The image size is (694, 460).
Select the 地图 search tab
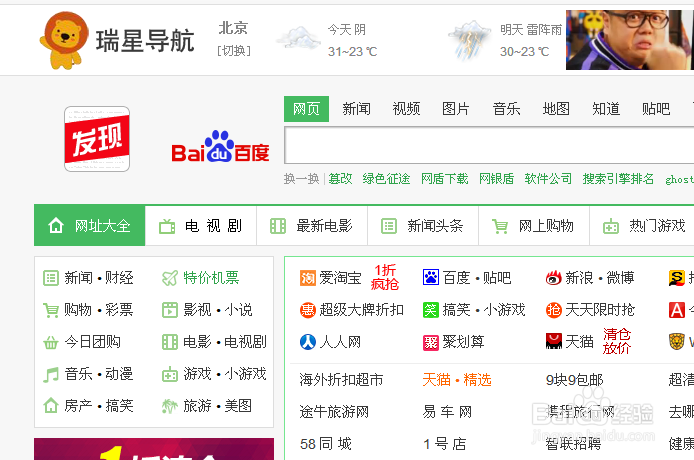[x=556, y=108]
